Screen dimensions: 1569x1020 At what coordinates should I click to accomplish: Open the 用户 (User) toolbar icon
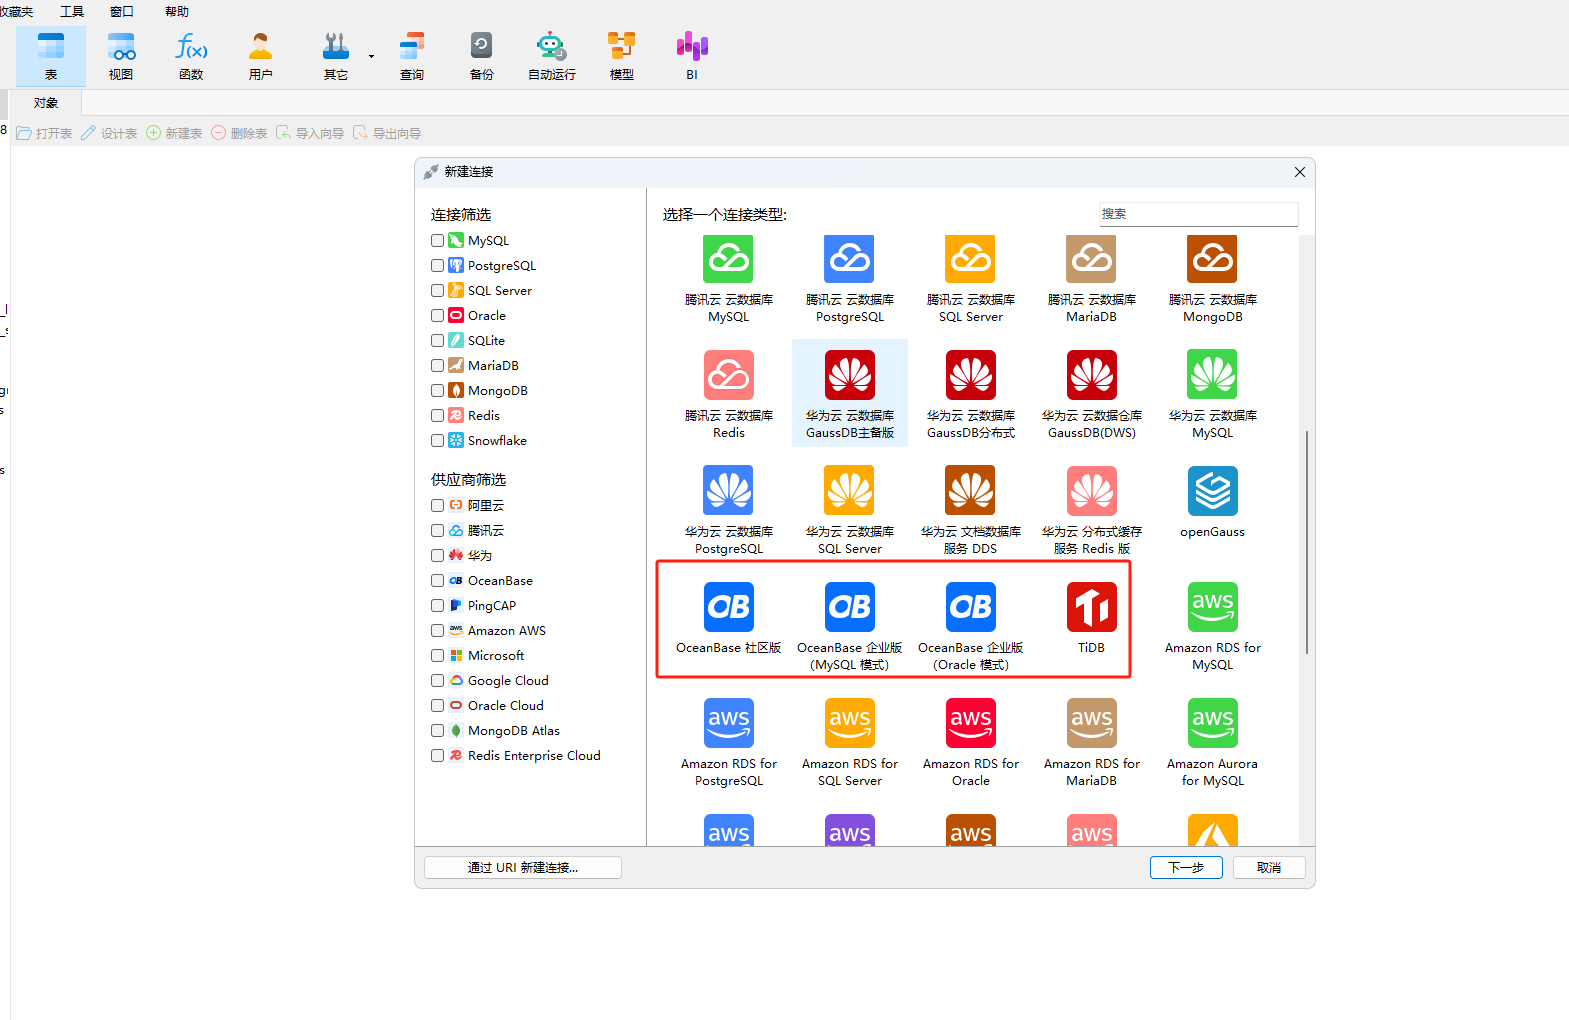261,56
